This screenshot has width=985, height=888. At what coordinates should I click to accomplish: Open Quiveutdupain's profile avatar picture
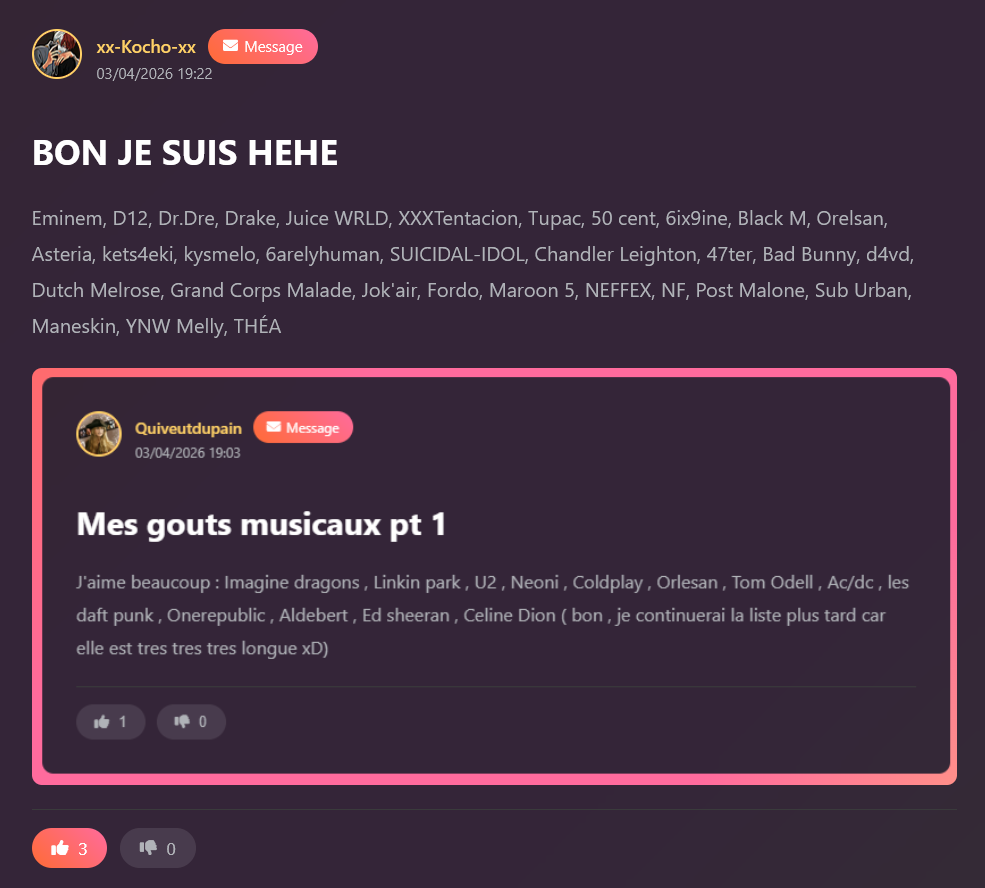(99, 433)
